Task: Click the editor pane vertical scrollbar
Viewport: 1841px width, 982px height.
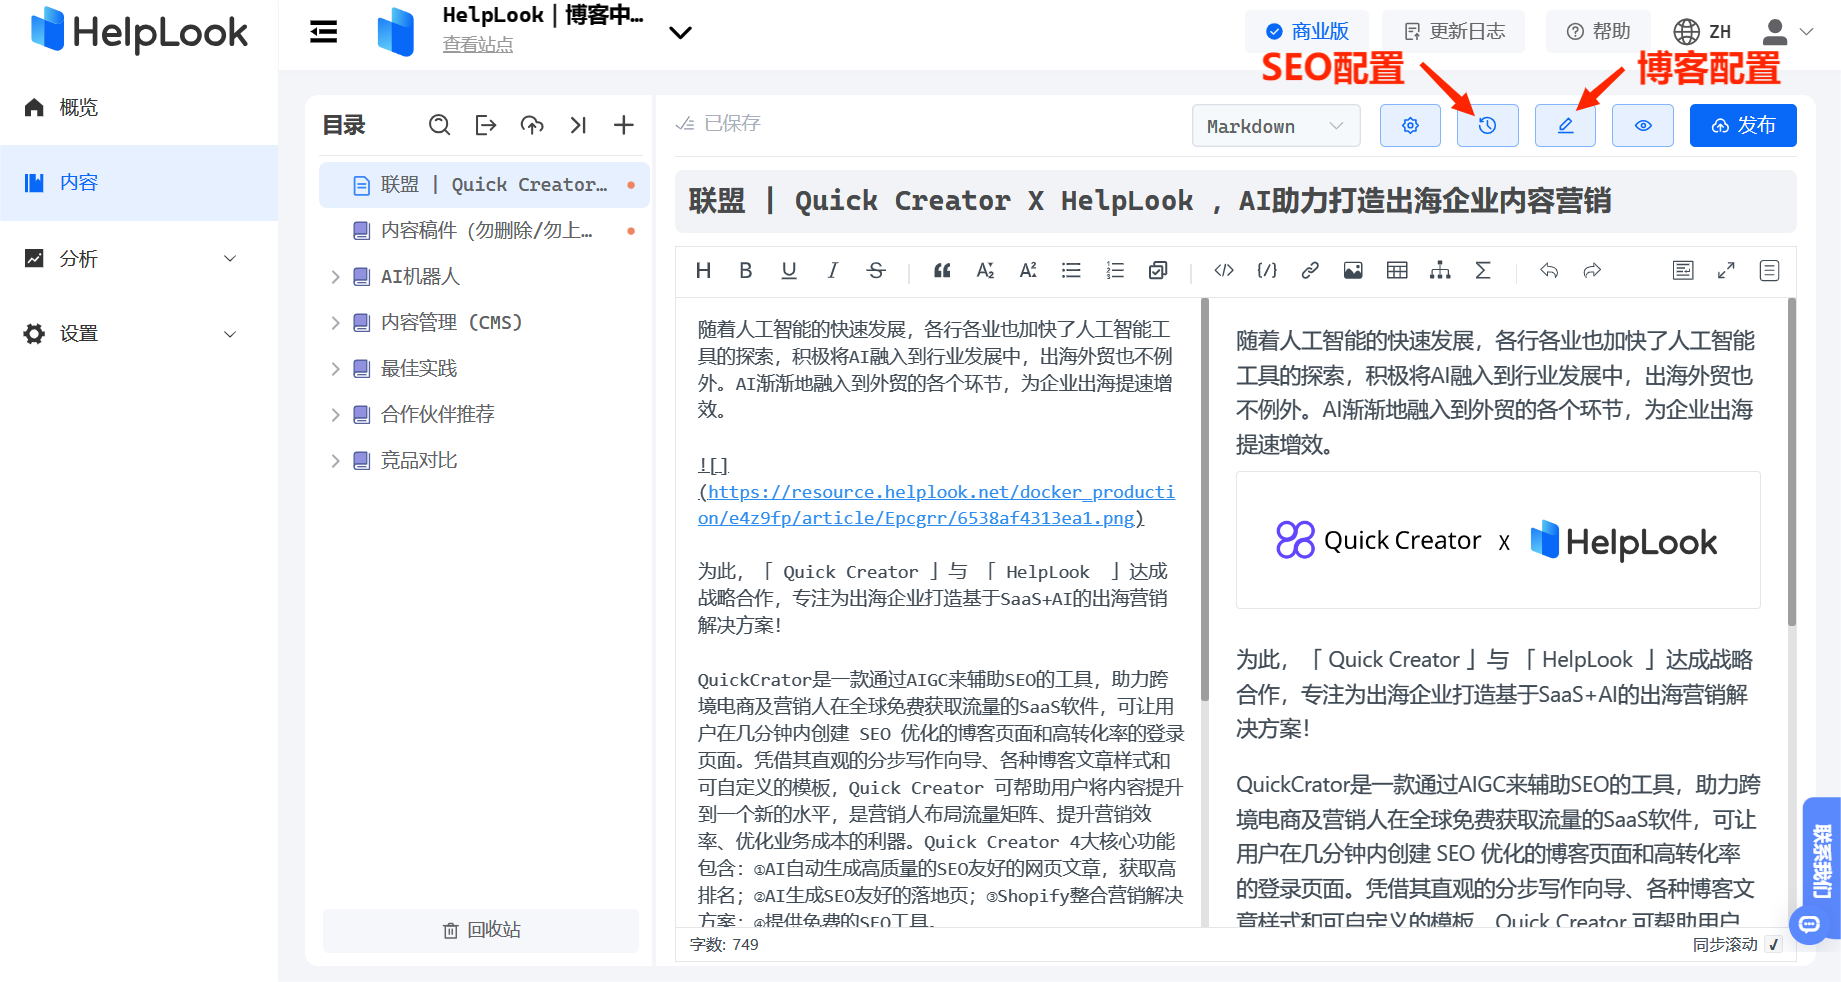Action: point(1205,500)
